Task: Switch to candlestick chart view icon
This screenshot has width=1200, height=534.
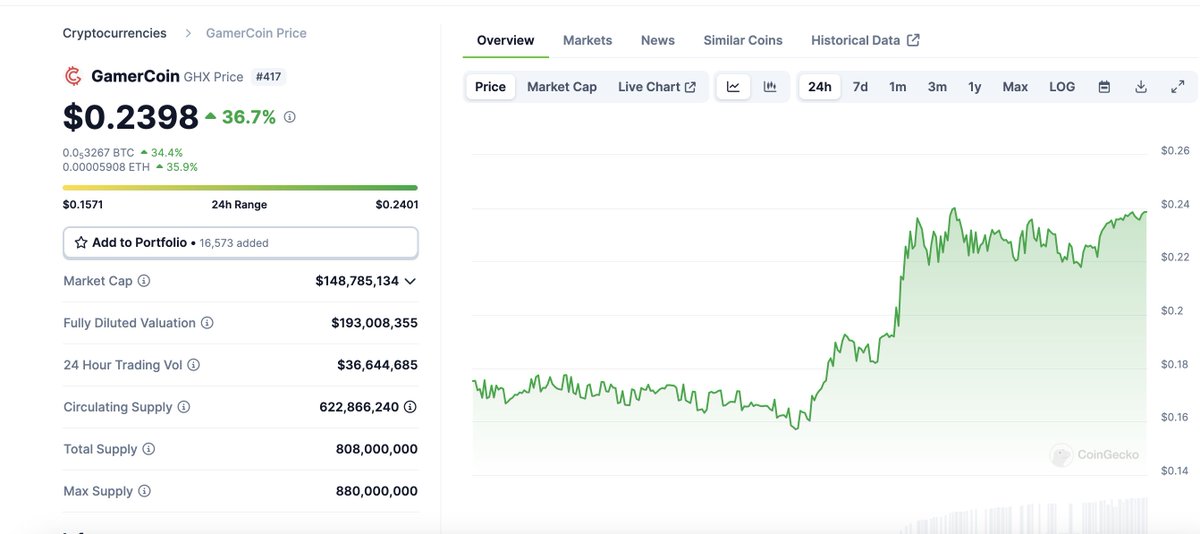Action: click(x=770, y=87)
